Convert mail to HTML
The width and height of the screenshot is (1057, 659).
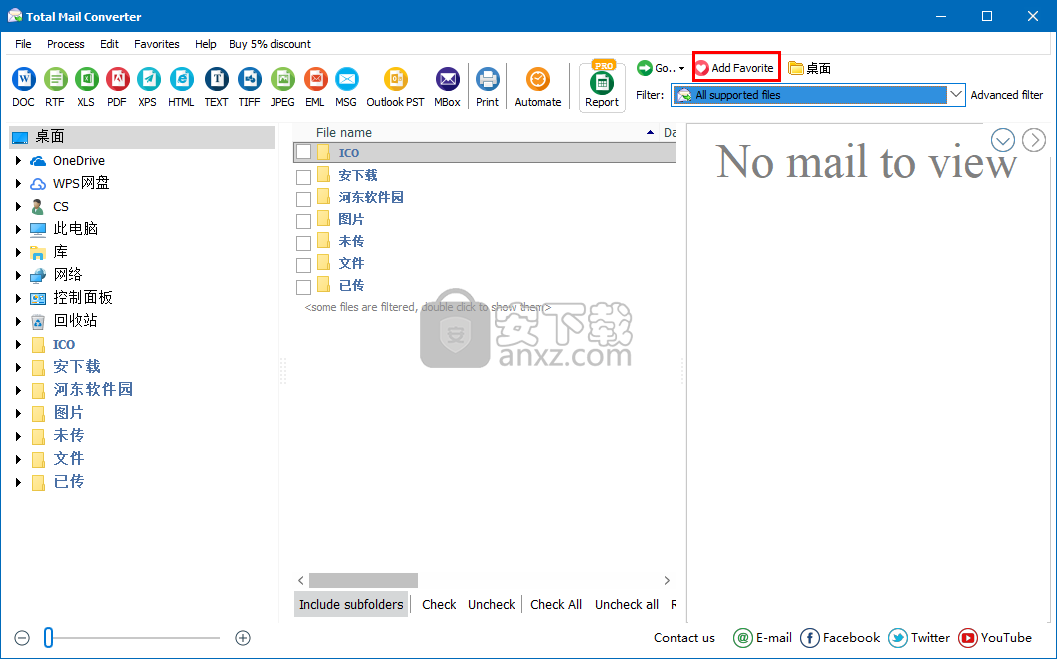[x=181, y=87]
